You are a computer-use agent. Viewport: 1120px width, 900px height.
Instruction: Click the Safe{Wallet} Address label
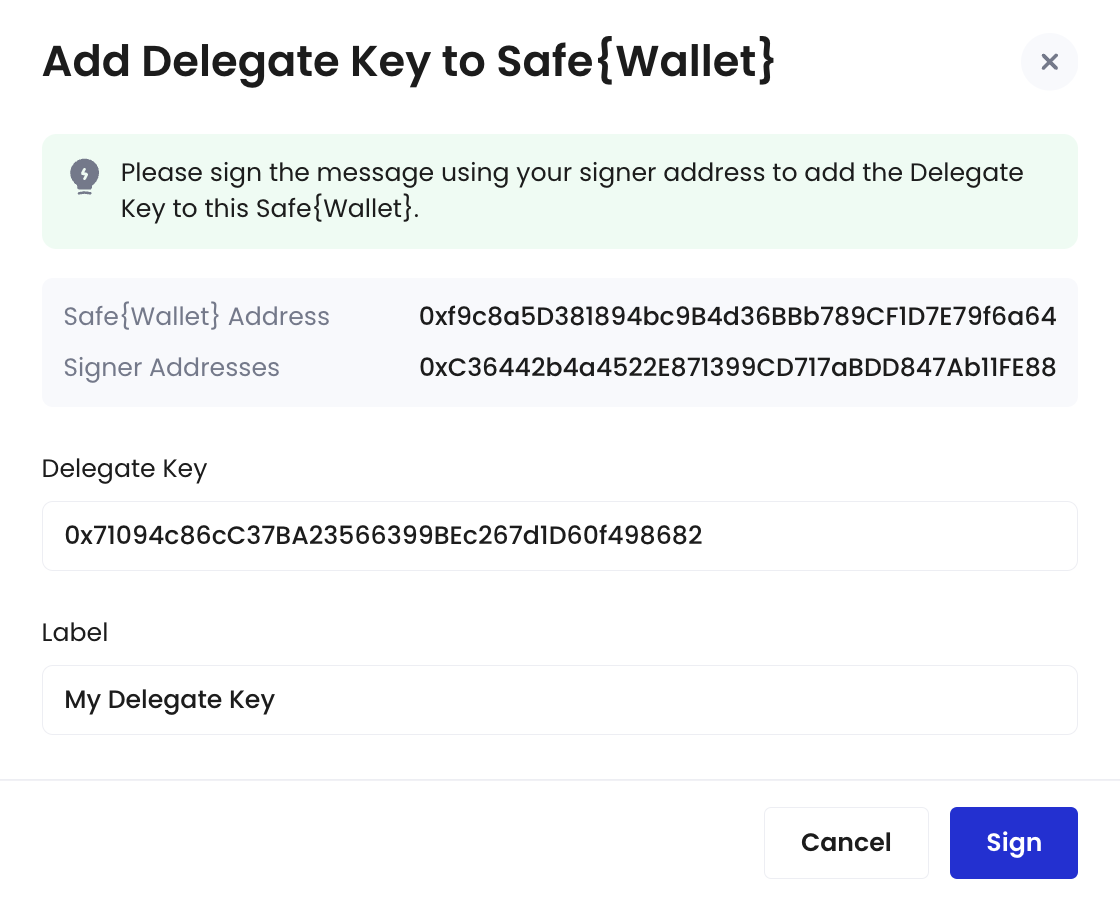click(x=196, y=316)
